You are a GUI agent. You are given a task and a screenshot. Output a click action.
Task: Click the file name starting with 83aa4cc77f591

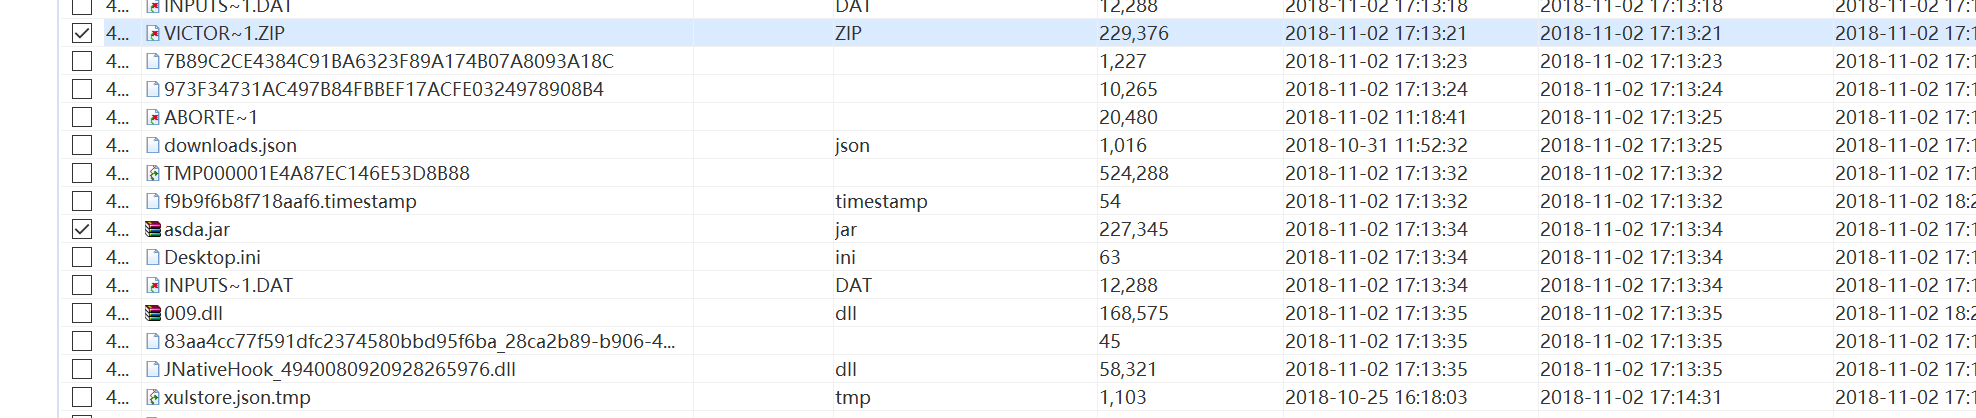click(420, 341)
